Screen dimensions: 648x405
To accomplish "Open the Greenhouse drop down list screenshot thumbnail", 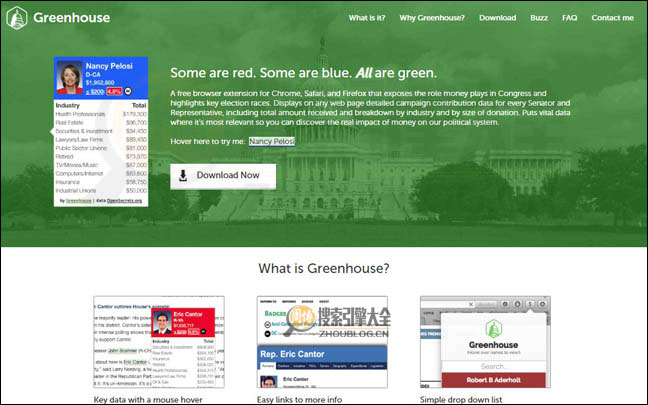I will coord(485,342).
